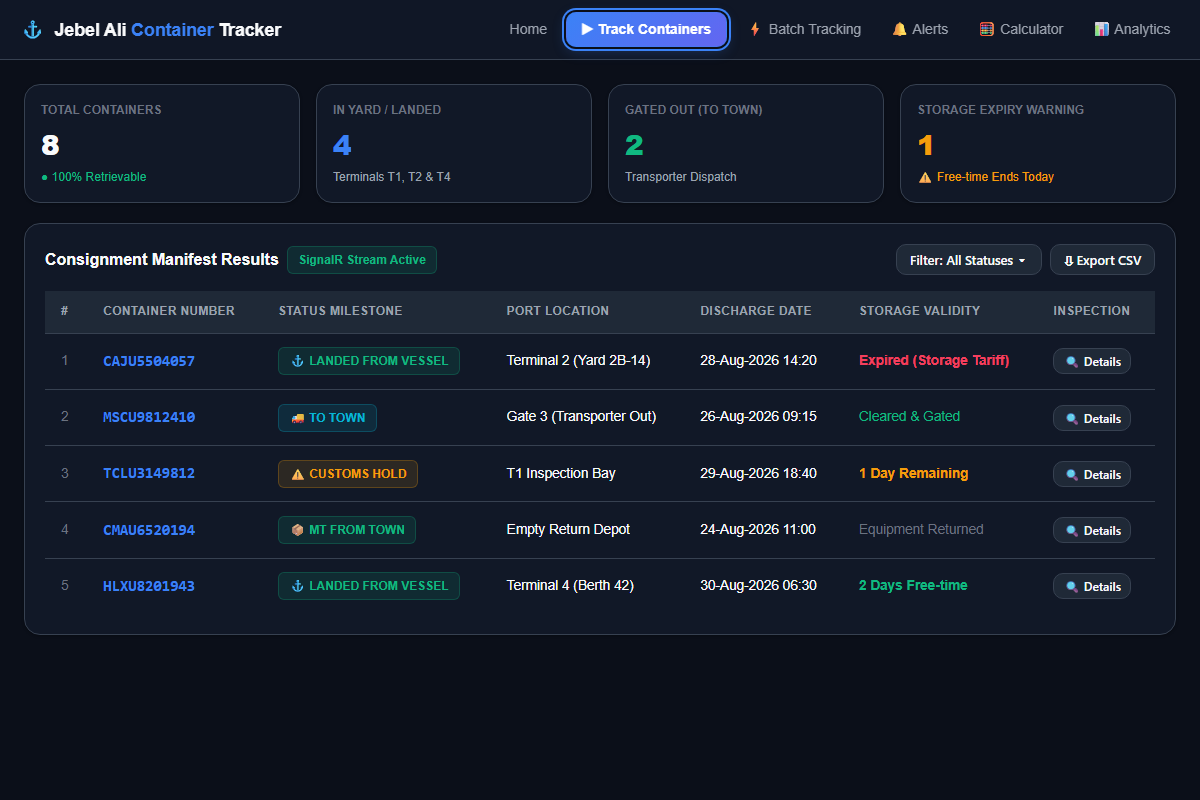Show Details for container HLXU8201943
The image size is (1200, 800).
(x=1092, y=586)
